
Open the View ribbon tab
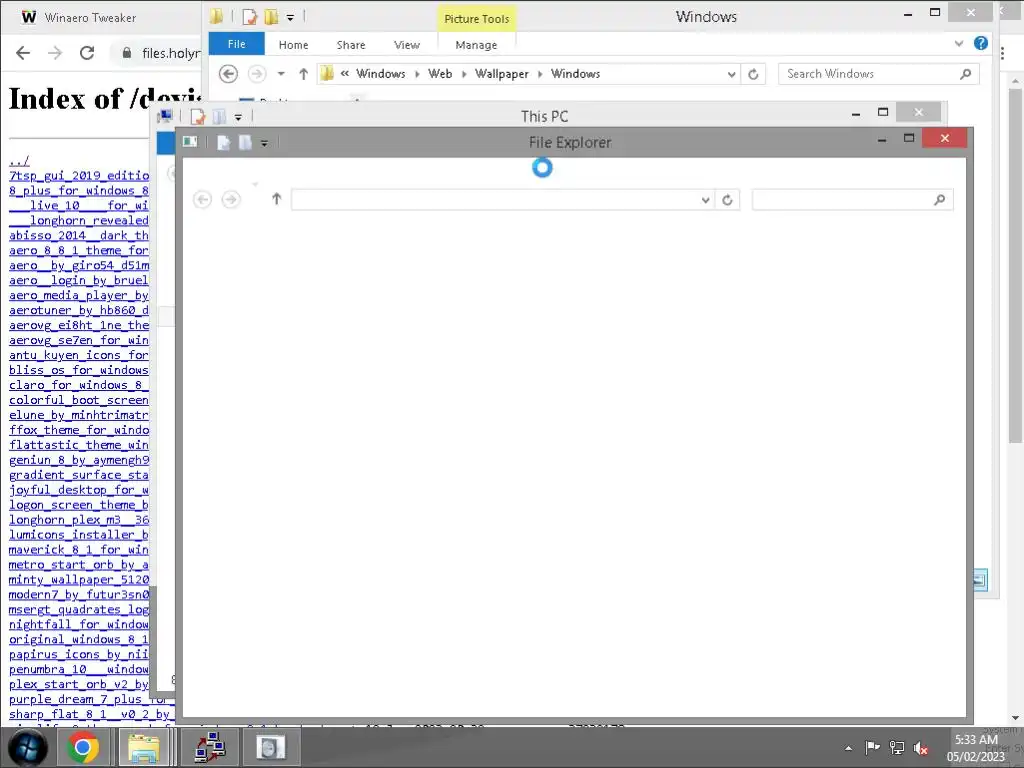[x=406, y=44]
